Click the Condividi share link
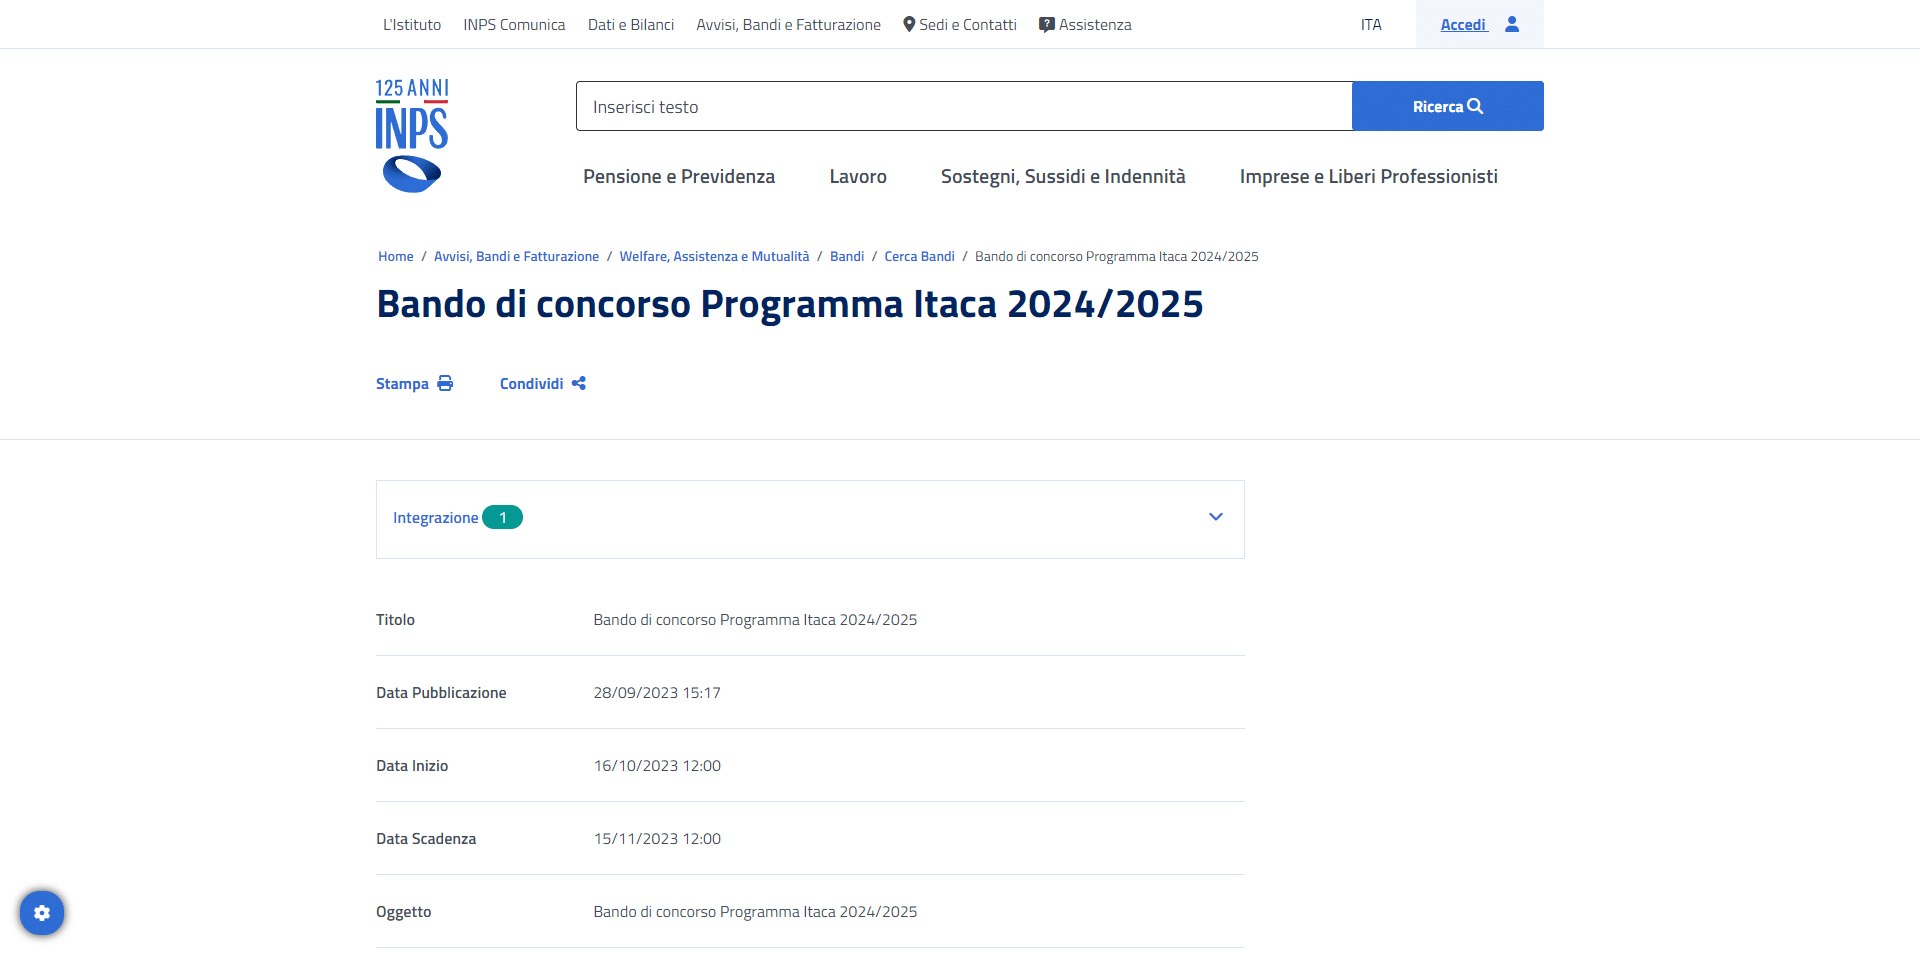Image resolution: width=1920 pixels, height=955 pixels. (x=543, y=384)
